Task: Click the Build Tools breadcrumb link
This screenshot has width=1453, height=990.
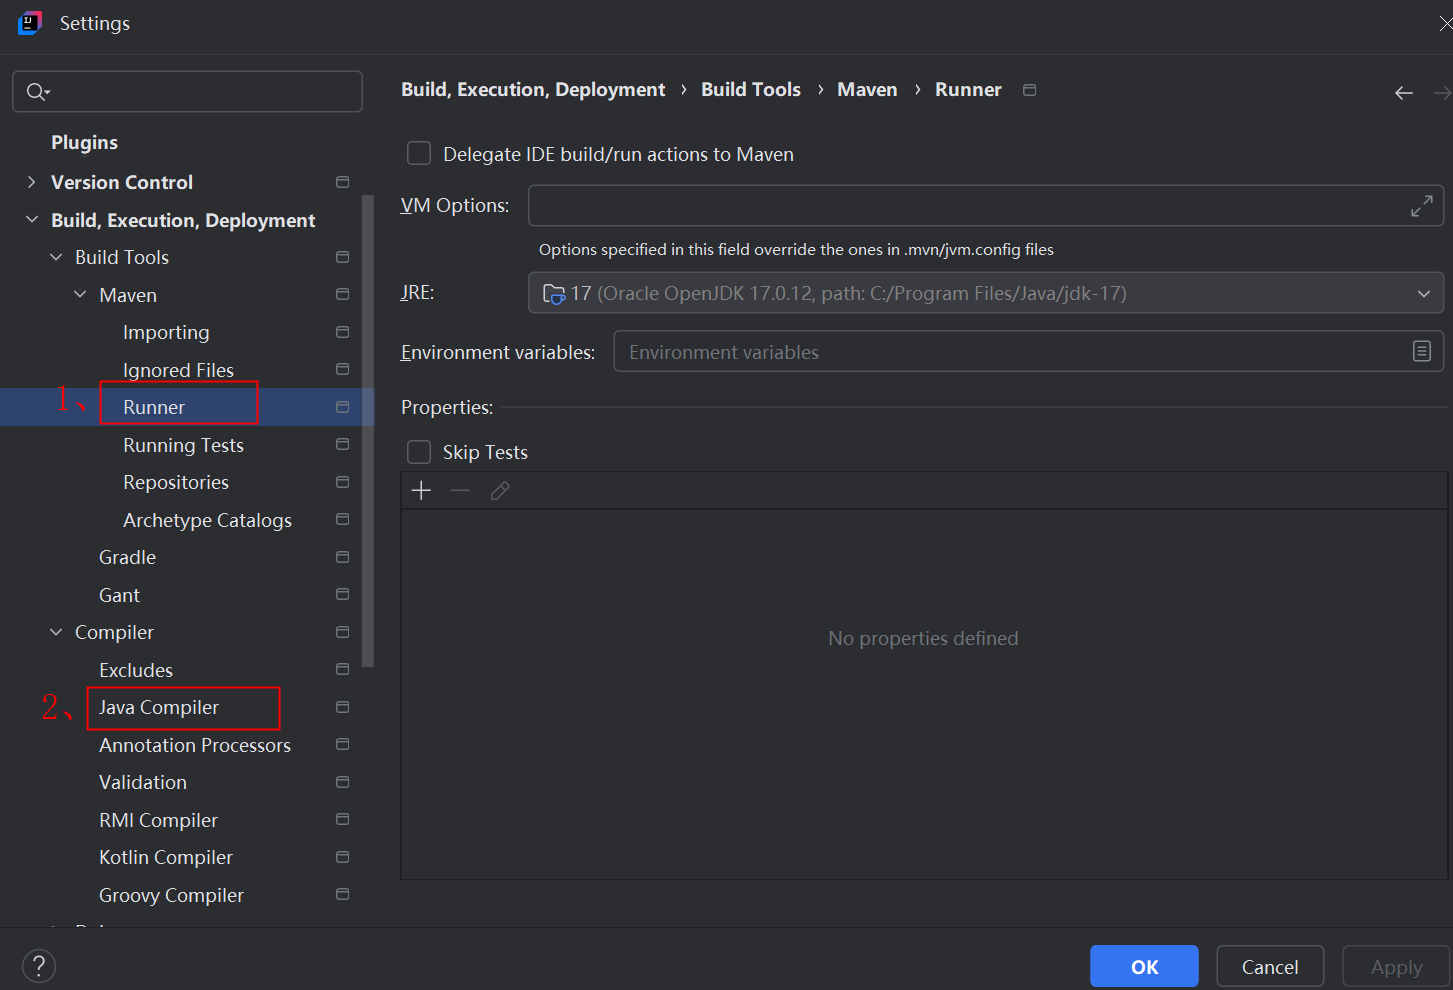Action: pyautogui.click(x=751, y=89)
